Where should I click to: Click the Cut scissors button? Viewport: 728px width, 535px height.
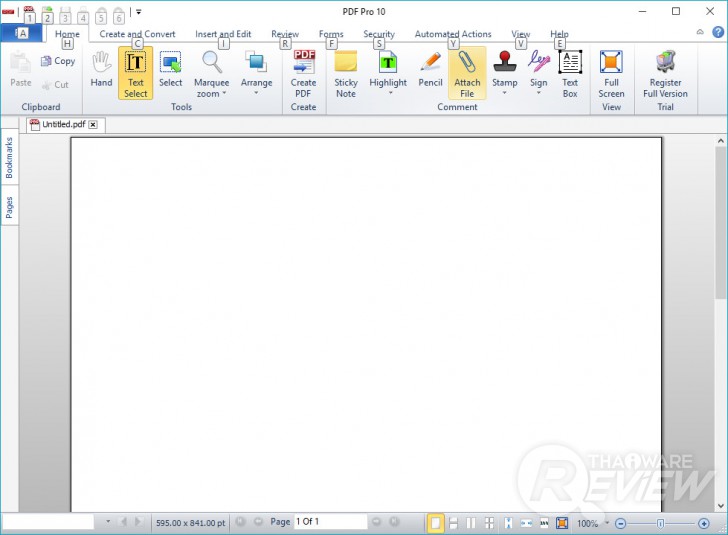coord(55,85)
